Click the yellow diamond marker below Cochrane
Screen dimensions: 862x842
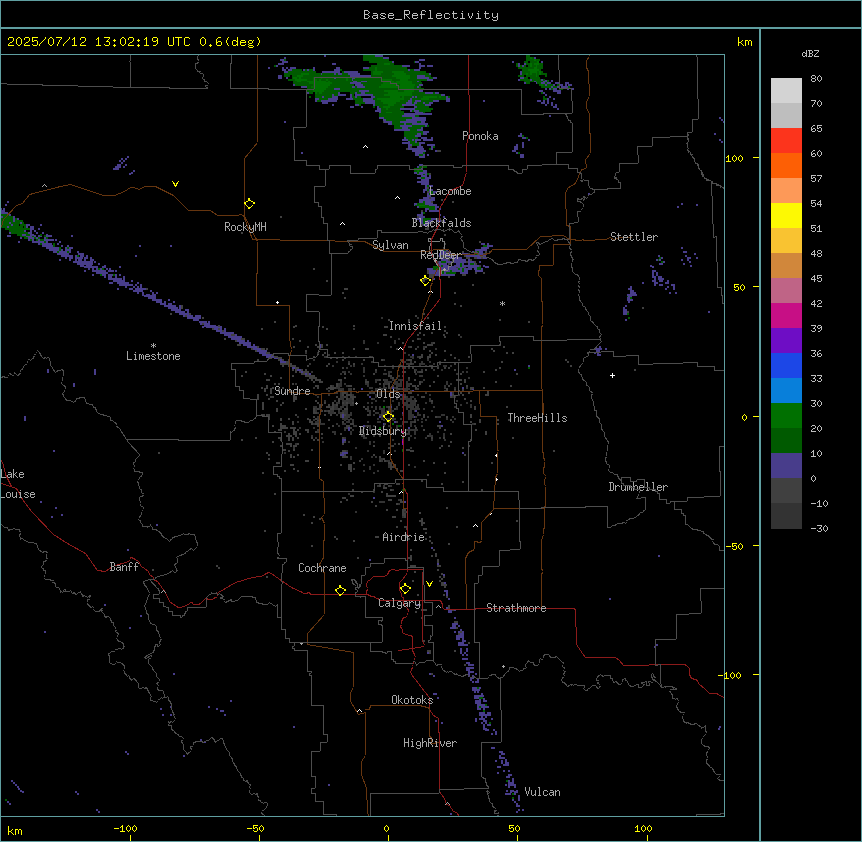click(x=340, y=590)
